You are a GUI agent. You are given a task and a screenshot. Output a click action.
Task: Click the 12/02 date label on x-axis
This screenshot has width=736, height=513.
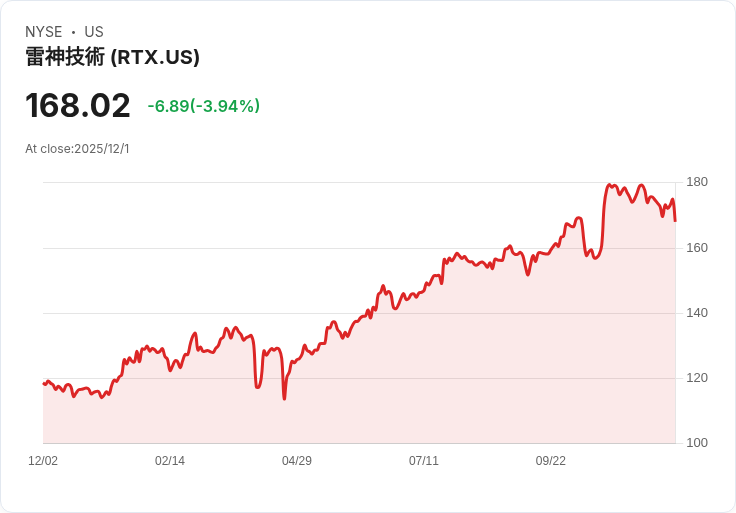43,461
